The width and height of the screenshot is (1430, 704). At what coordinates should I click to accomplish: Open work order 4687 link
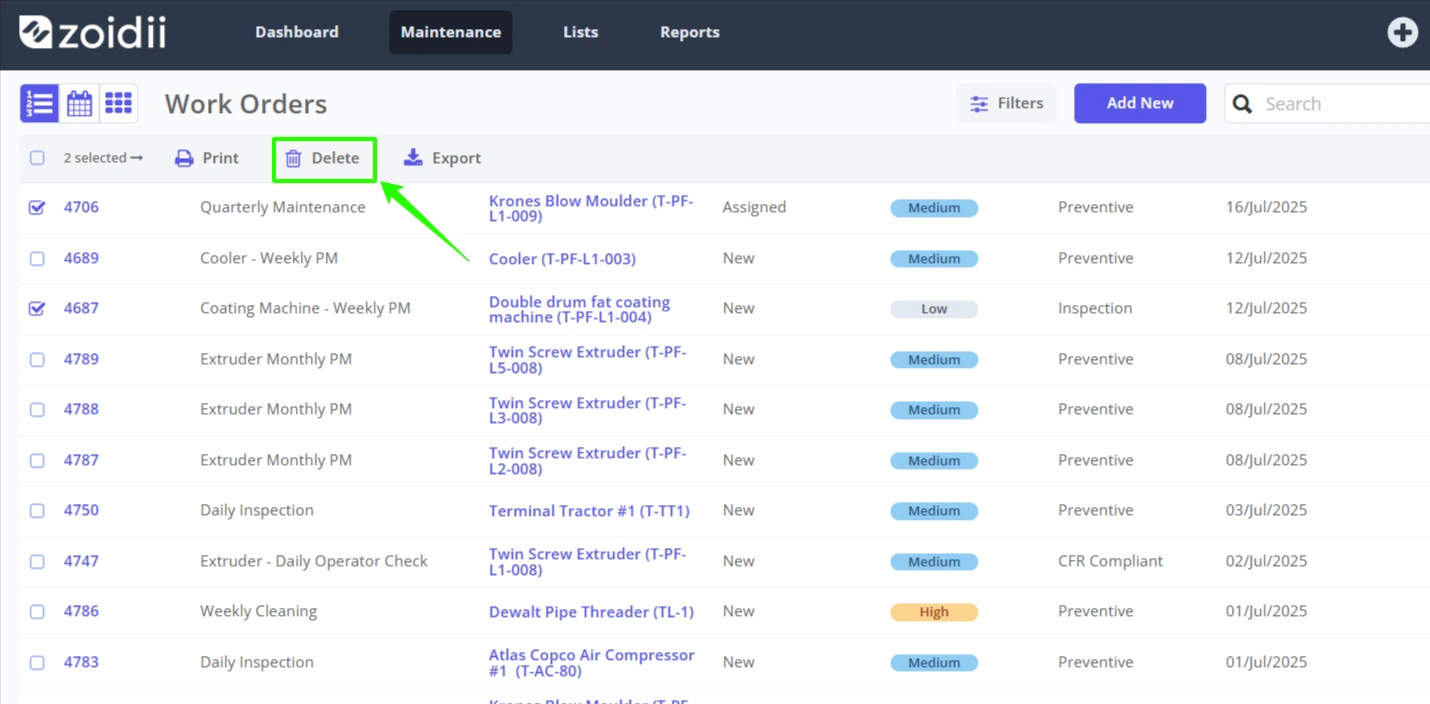tap(81, 308)
